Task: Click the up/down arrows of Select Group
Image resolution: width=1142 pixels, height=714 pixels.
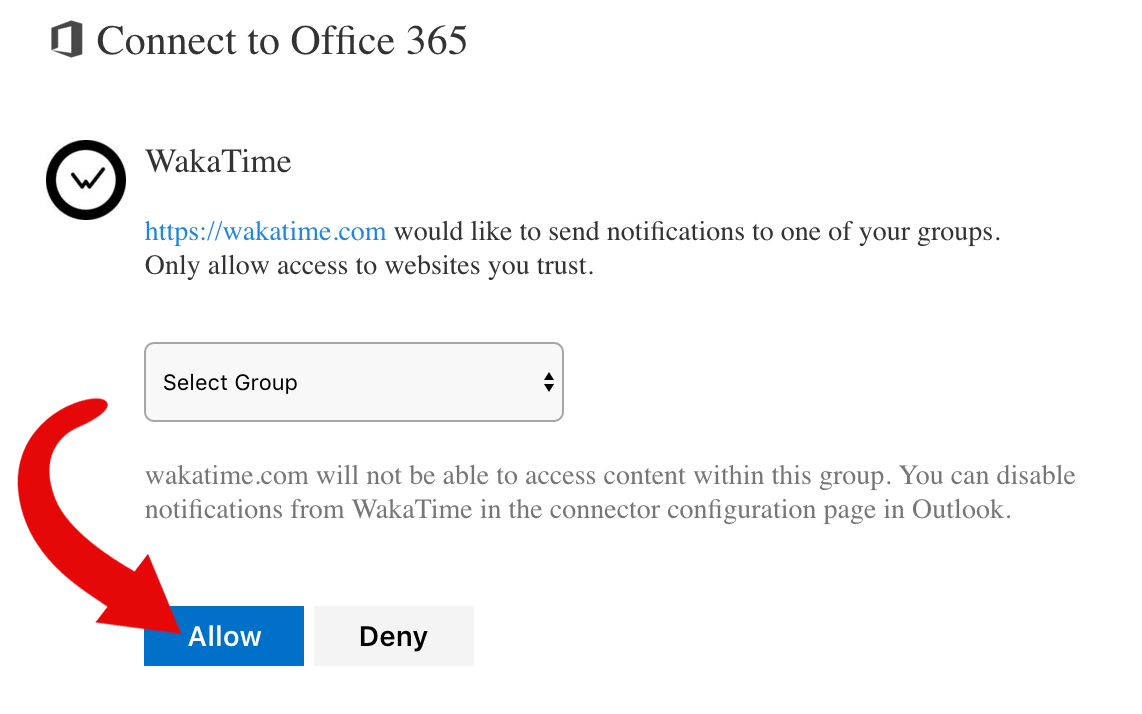Action: 548,382
